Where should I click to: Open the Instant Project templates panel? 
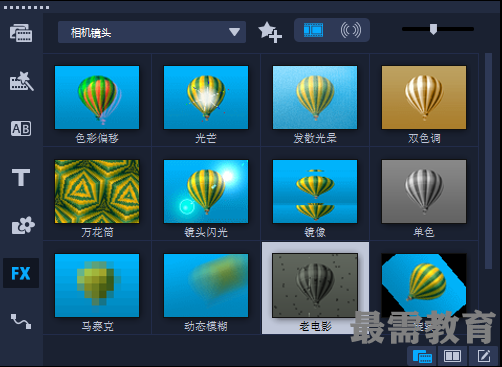[x=21, y=81]
